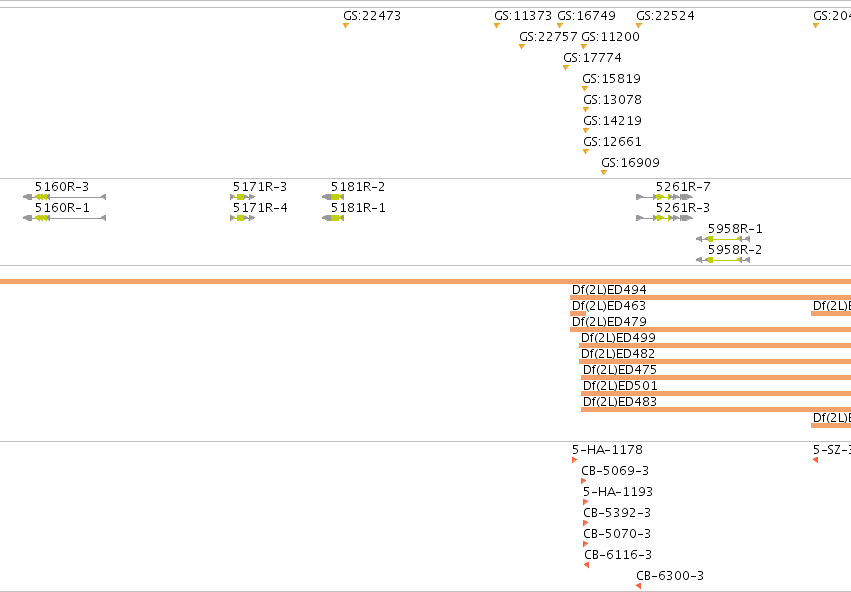851x592 pixels.
Task: Click red arrow marker under CB-5069-3
Action: click(x=583, y=481)
